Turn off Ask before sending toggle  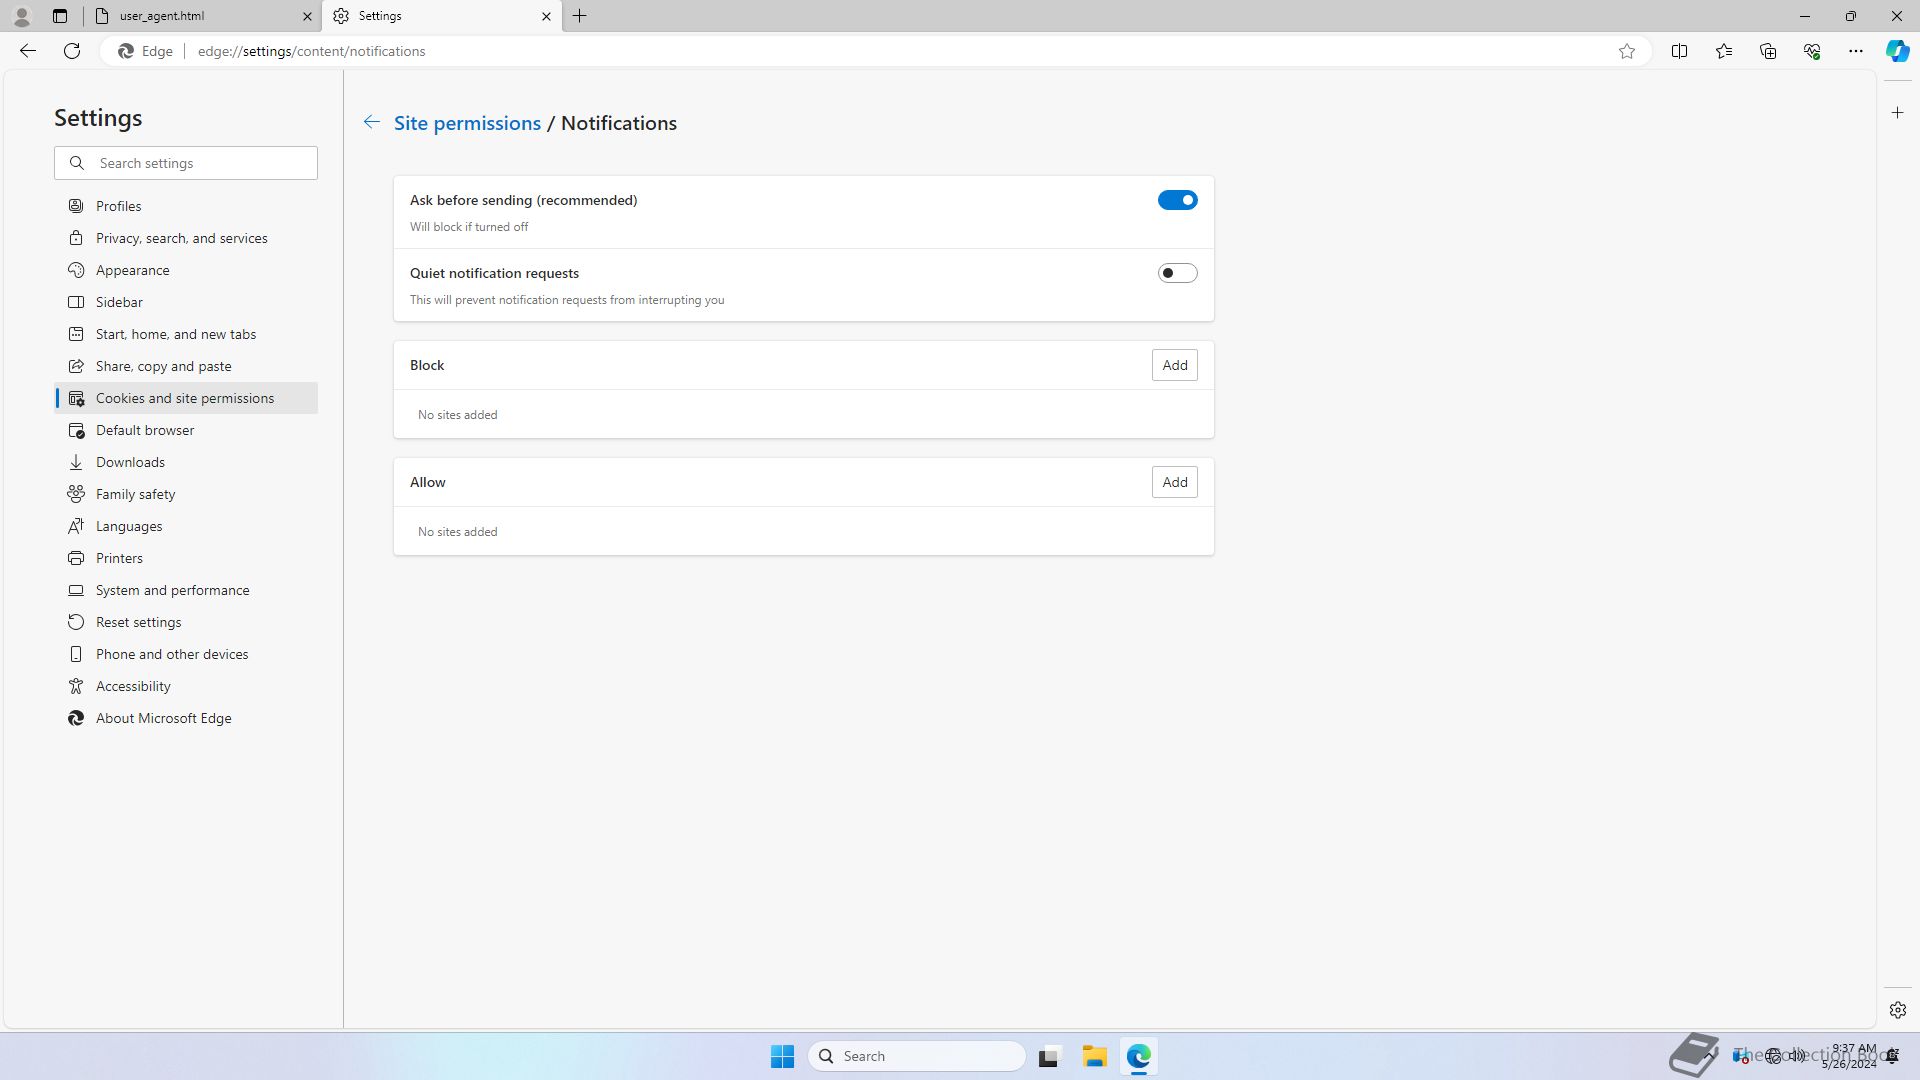(1177, 200)
